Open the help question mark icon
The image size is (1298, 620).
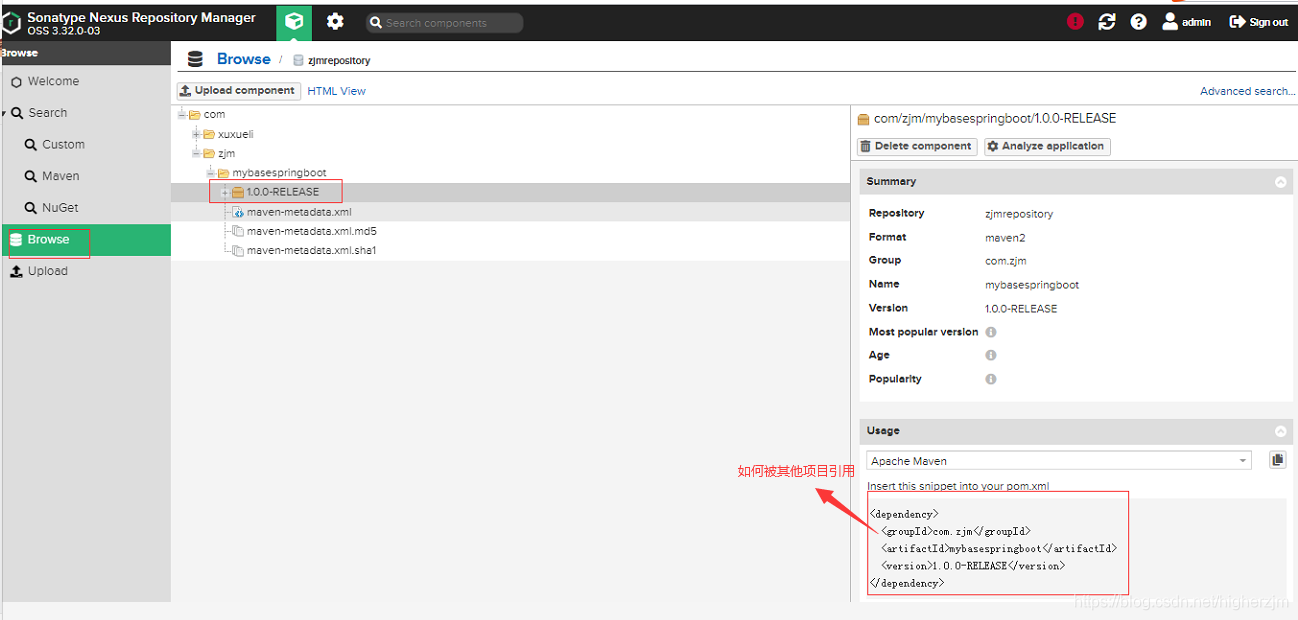click(x=1139, y=21)
